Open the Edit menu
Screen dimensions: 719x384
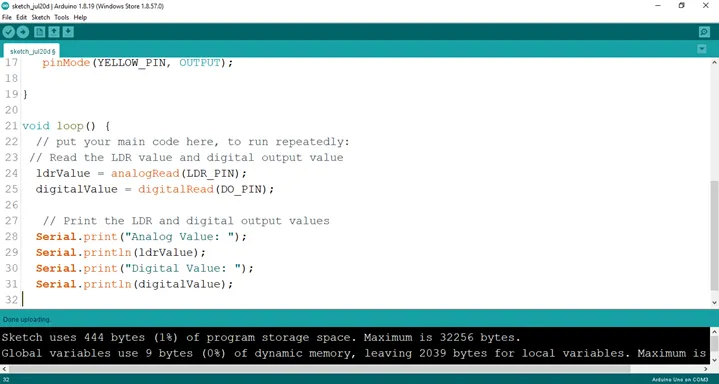(x=22, y=17)
